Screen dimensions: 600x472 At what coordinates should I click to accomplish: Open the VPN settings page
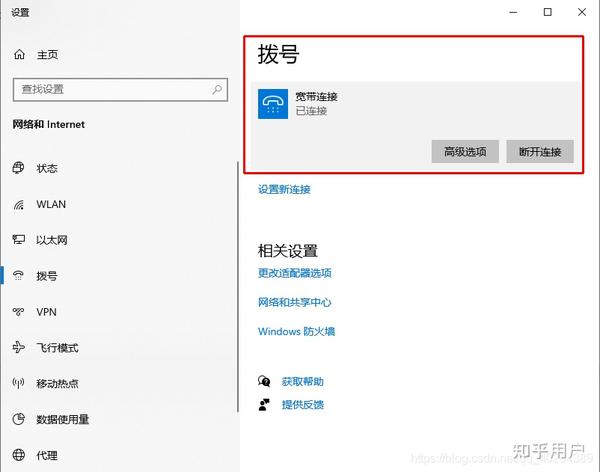click(46, 312)
